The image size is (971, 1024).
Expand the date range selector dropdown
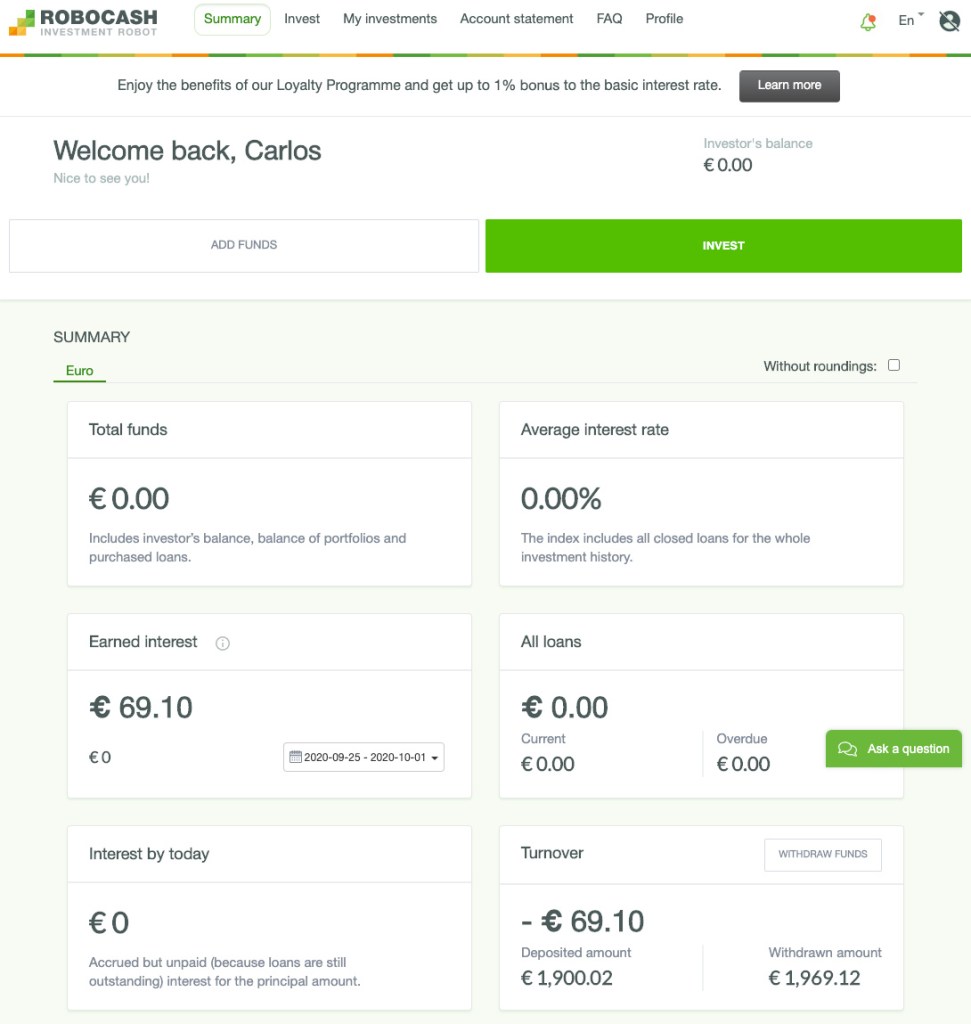(x=435, y=758)
